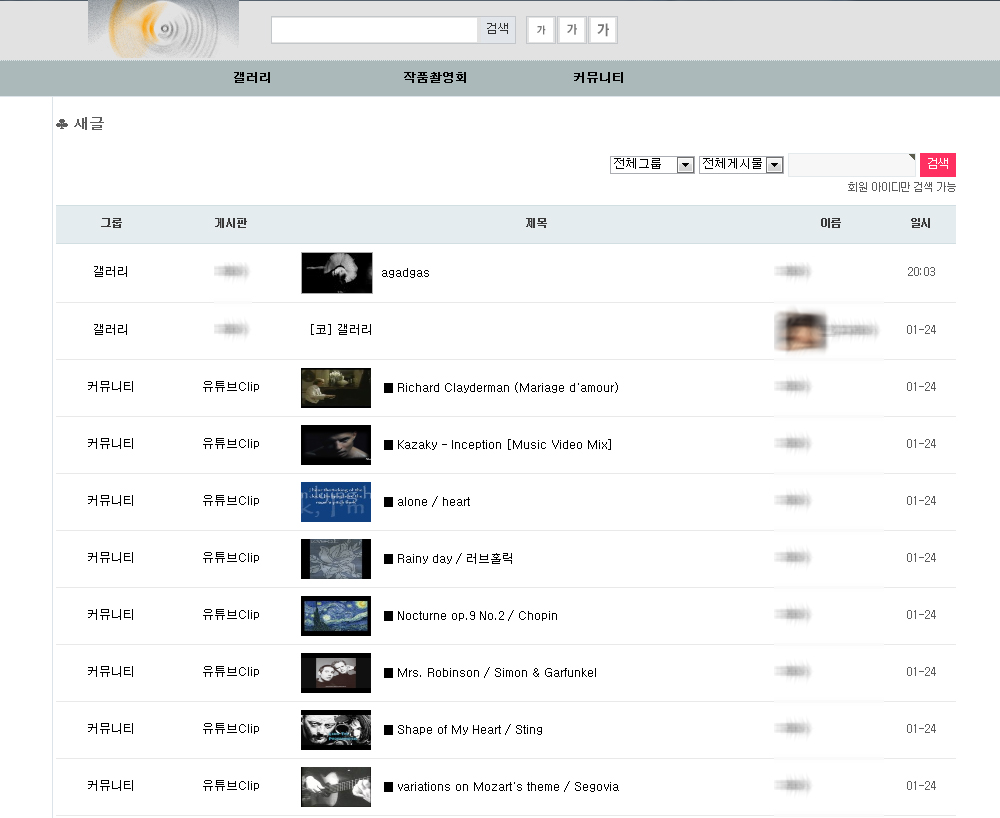
Task: Click the top header search field
Action: (x=374, y=30)
